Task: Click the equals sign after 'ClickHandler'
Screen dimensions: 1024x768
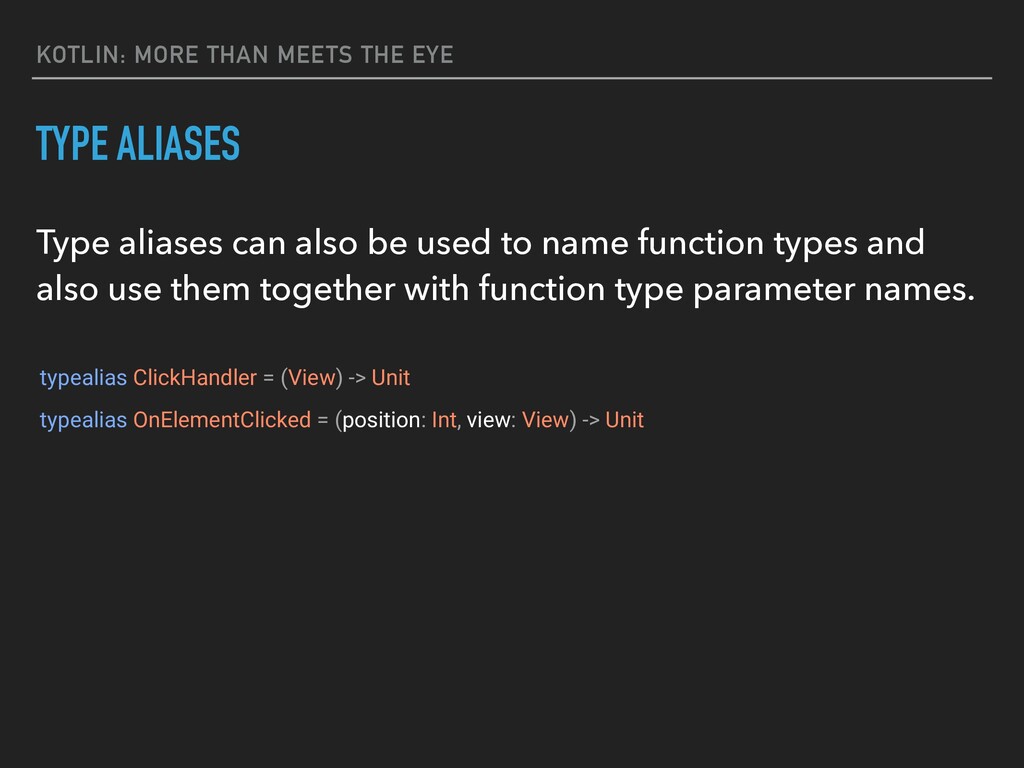Action: pos(268,378)
